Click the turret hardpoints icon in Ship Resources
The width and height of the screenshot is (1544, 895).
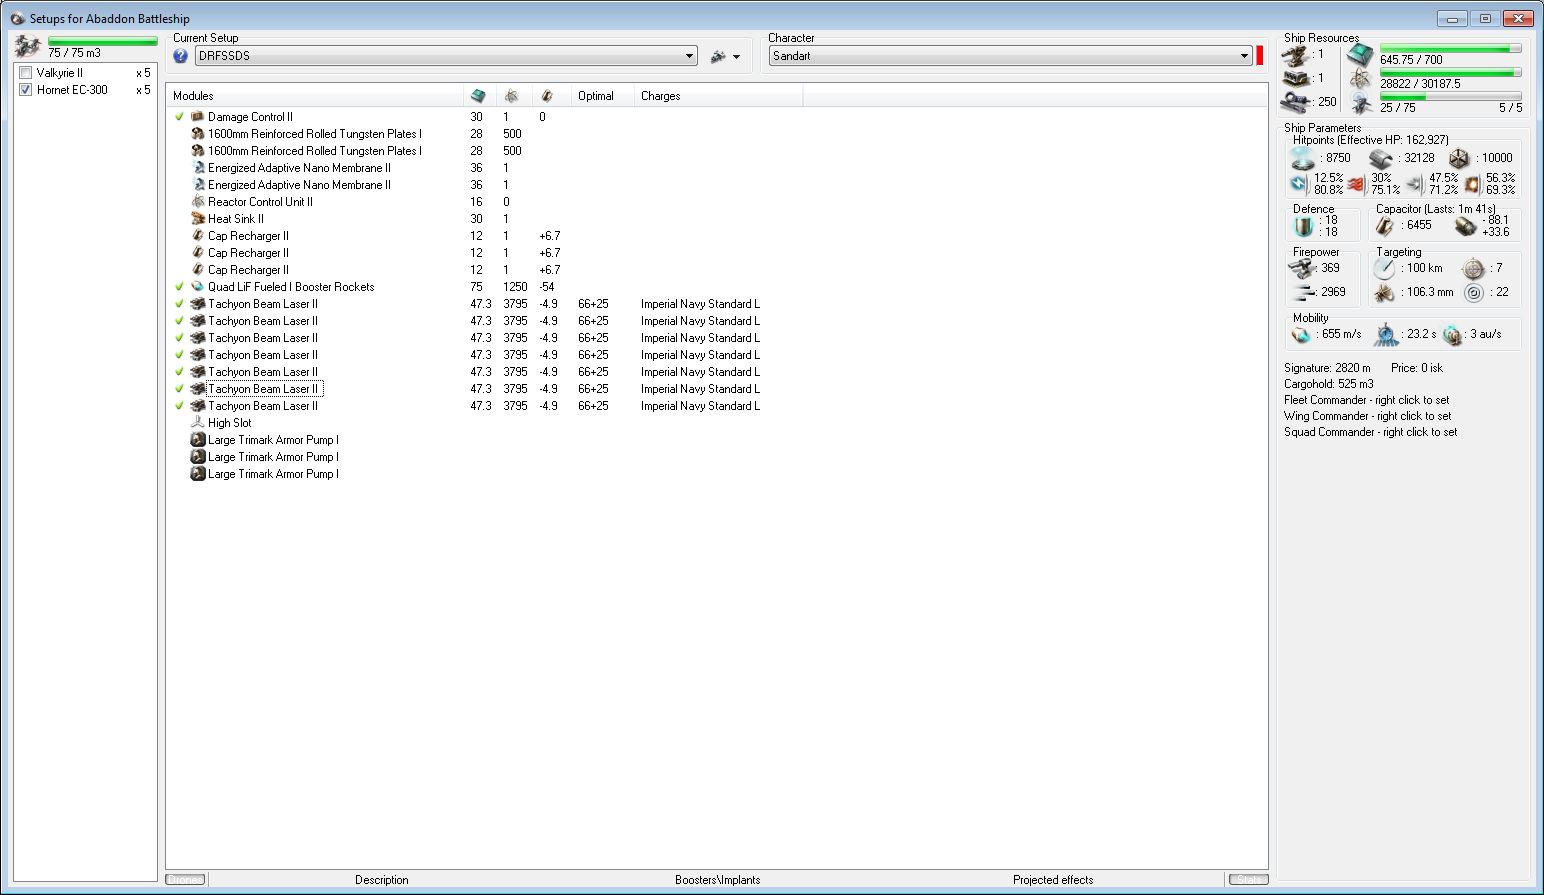[x=1296, y=54]
